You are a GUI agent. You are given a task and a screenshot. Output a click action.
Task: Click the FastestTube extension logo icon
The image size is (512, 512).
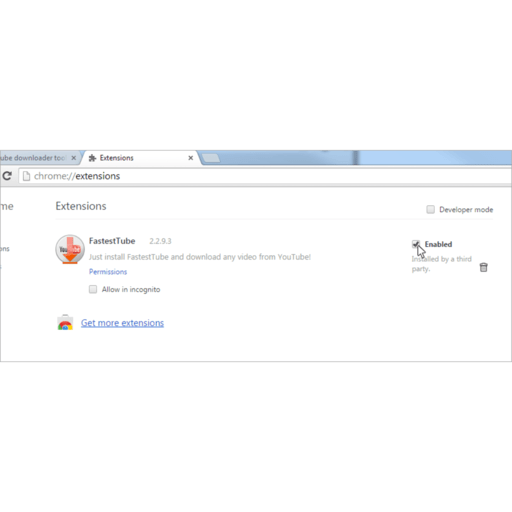[x=70, y=249]
